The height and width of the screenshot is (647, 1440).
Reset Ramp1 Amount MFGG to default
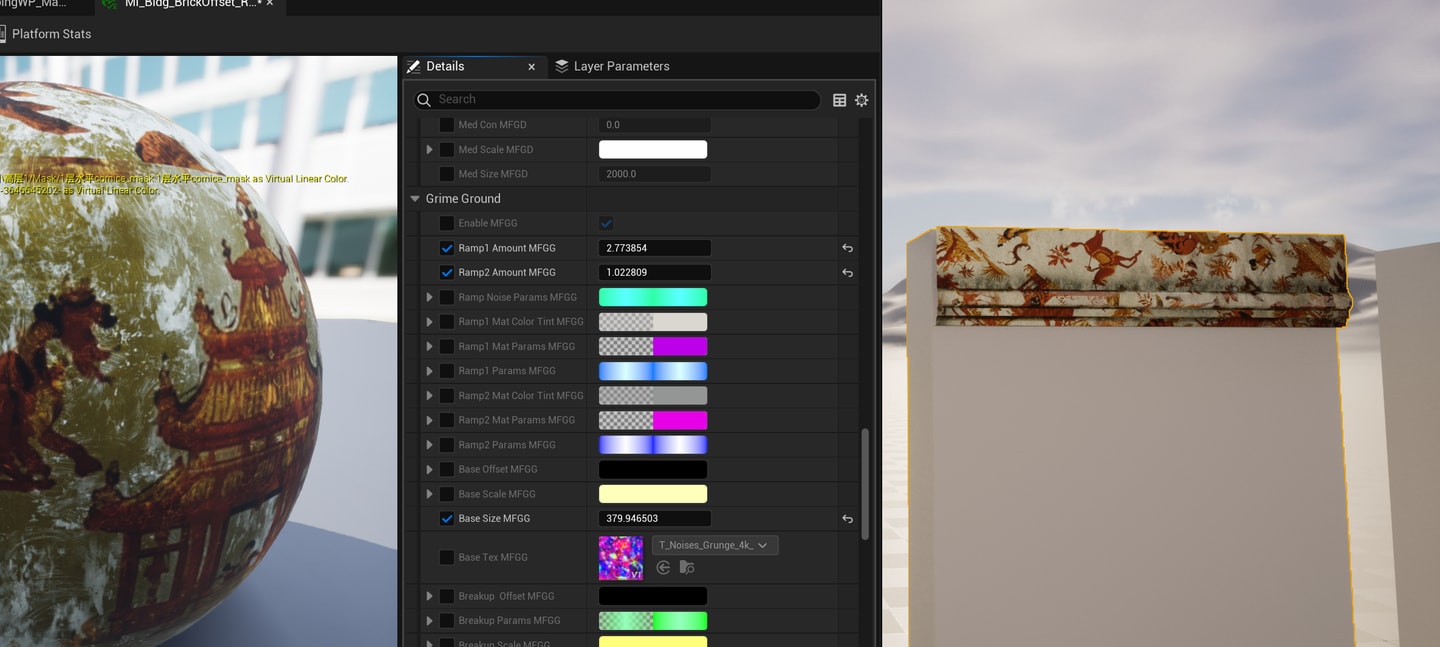847,248
